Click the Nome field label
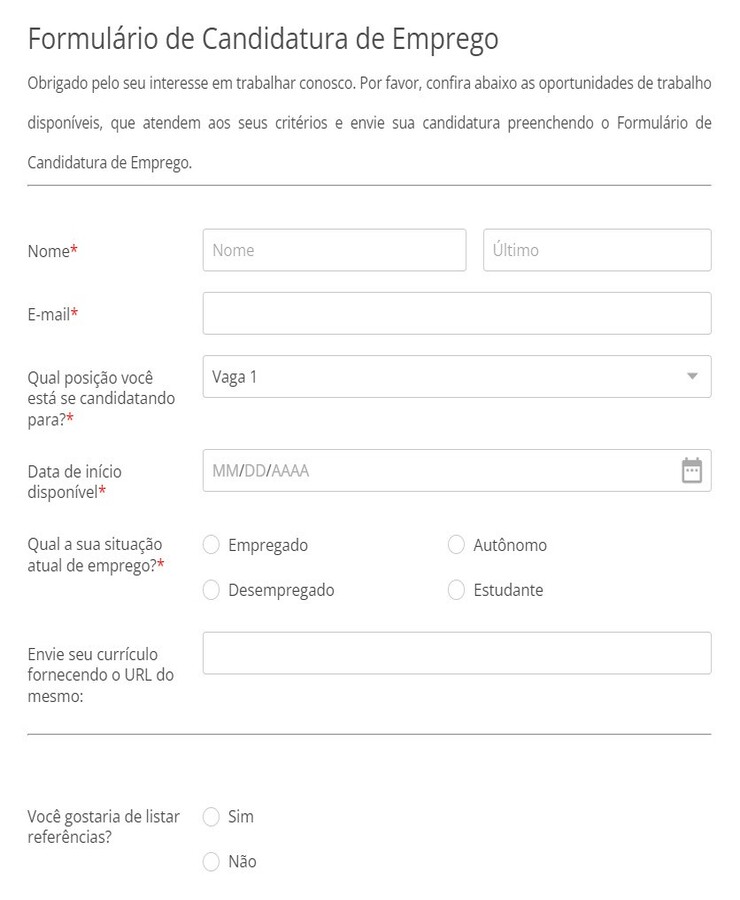This screenshot has height=900, width=740. point(47,251)
